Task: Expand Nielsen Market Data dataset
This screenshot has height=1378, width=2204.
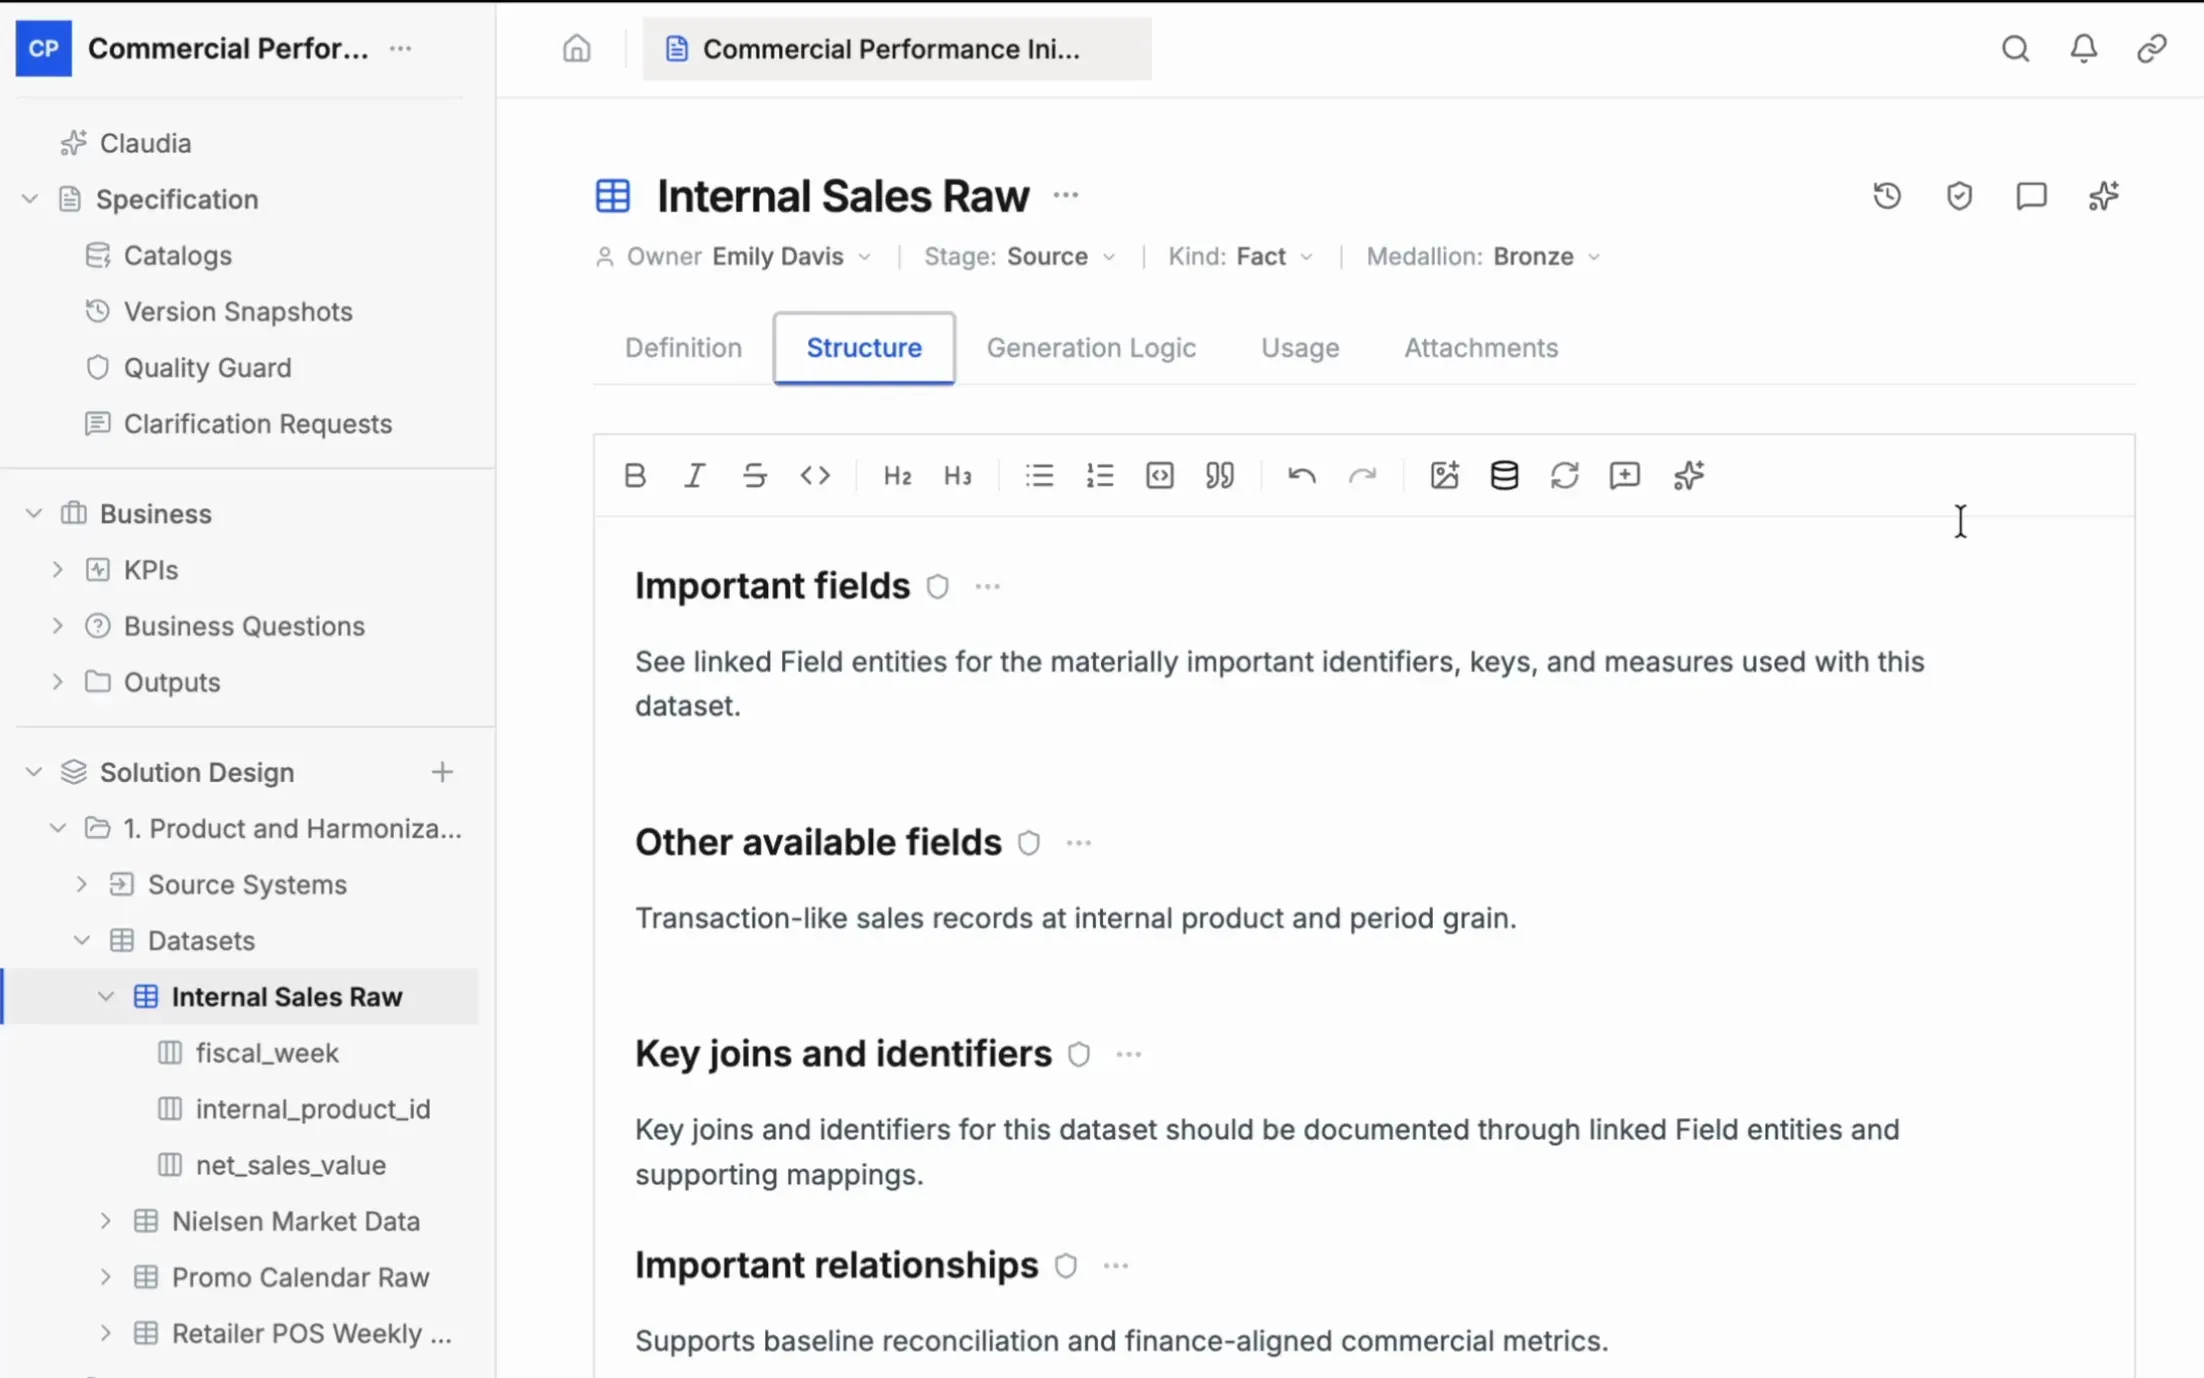Action: click(x=105, y=1221)
